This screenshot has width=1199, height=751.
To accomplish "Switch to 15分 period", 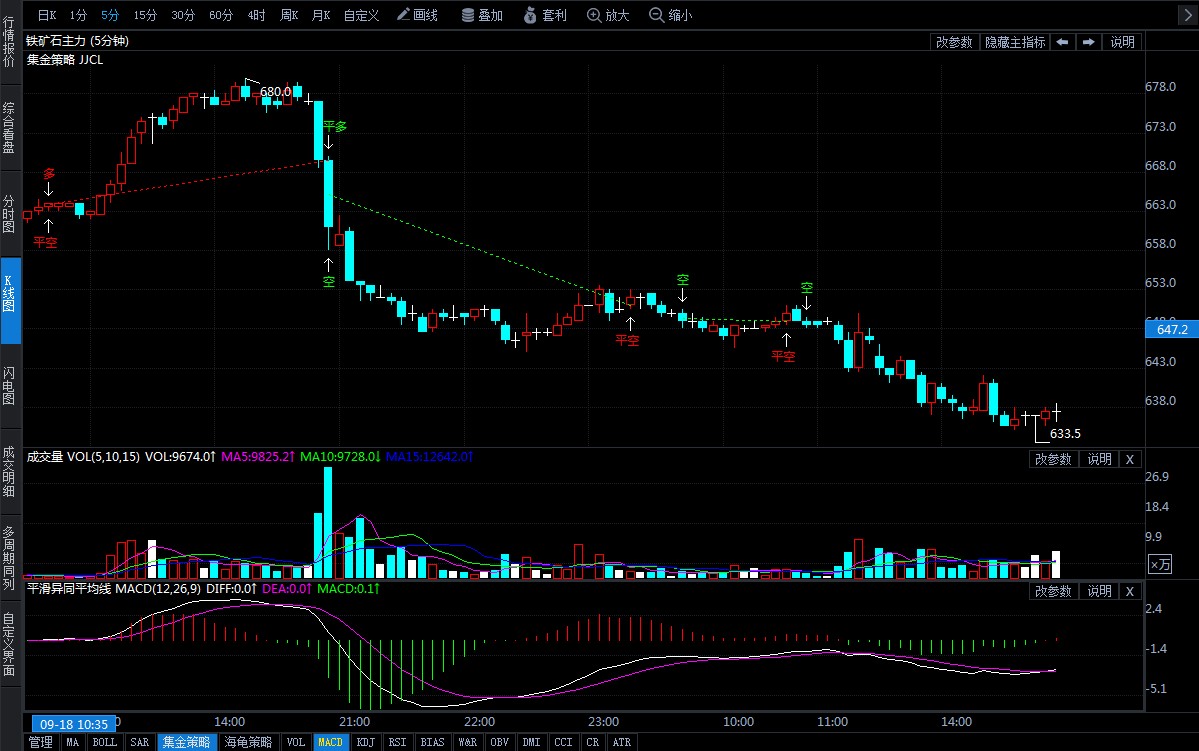I will tap(145, 15).
